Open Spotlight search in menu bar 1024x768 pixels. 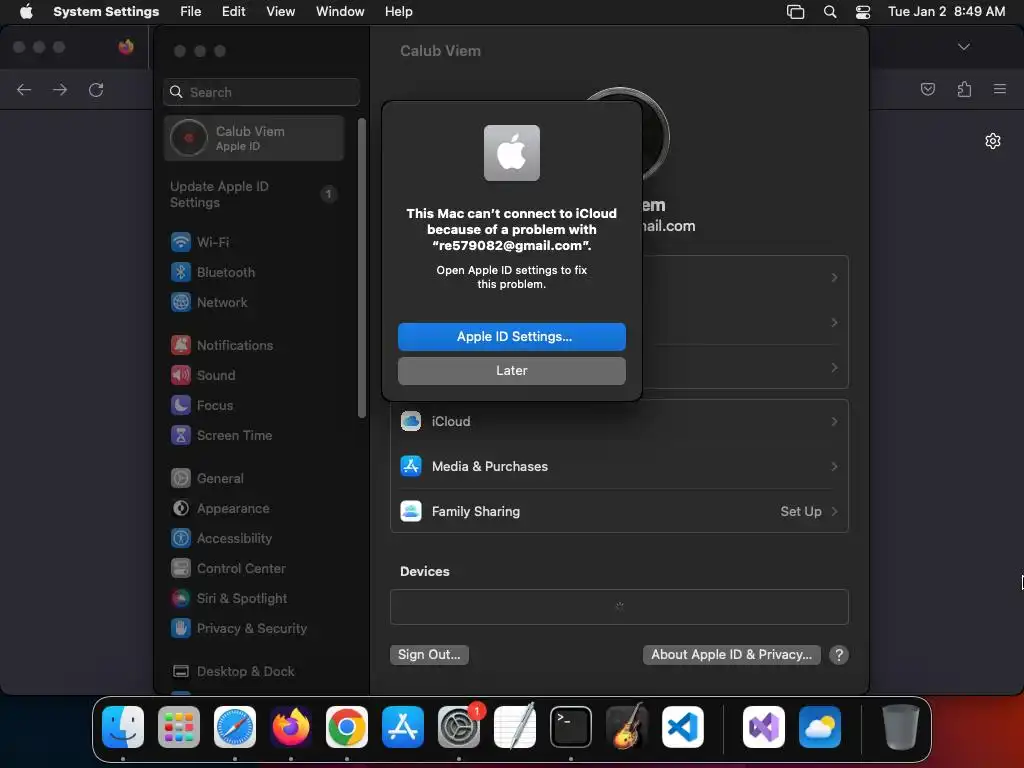829,11
